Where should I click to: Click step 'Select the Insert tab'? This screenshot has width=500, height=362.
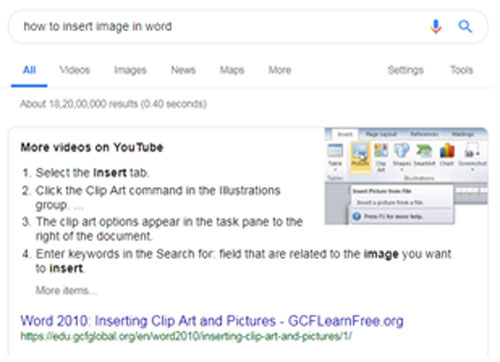tap(92, 173)
